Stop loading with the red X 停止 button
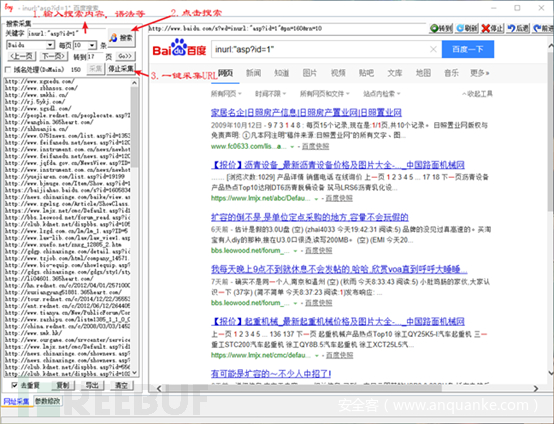554x424 pixels. click(492, 28)
